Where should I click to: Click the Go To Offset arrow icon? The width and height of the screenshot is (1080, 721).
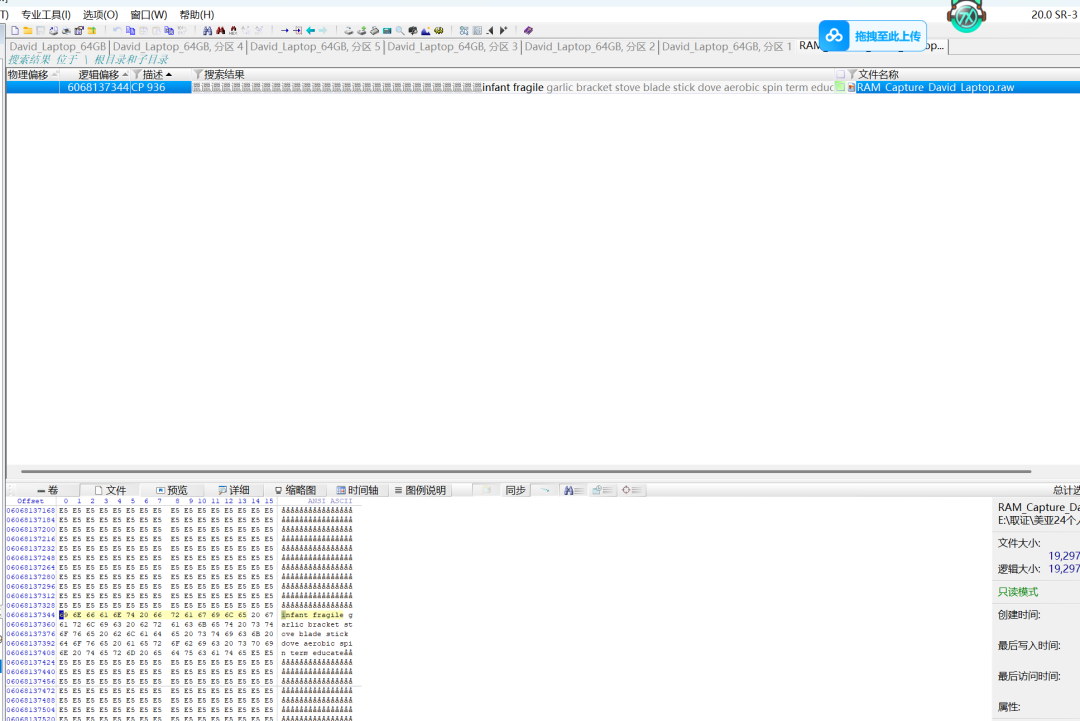point(284,30)
